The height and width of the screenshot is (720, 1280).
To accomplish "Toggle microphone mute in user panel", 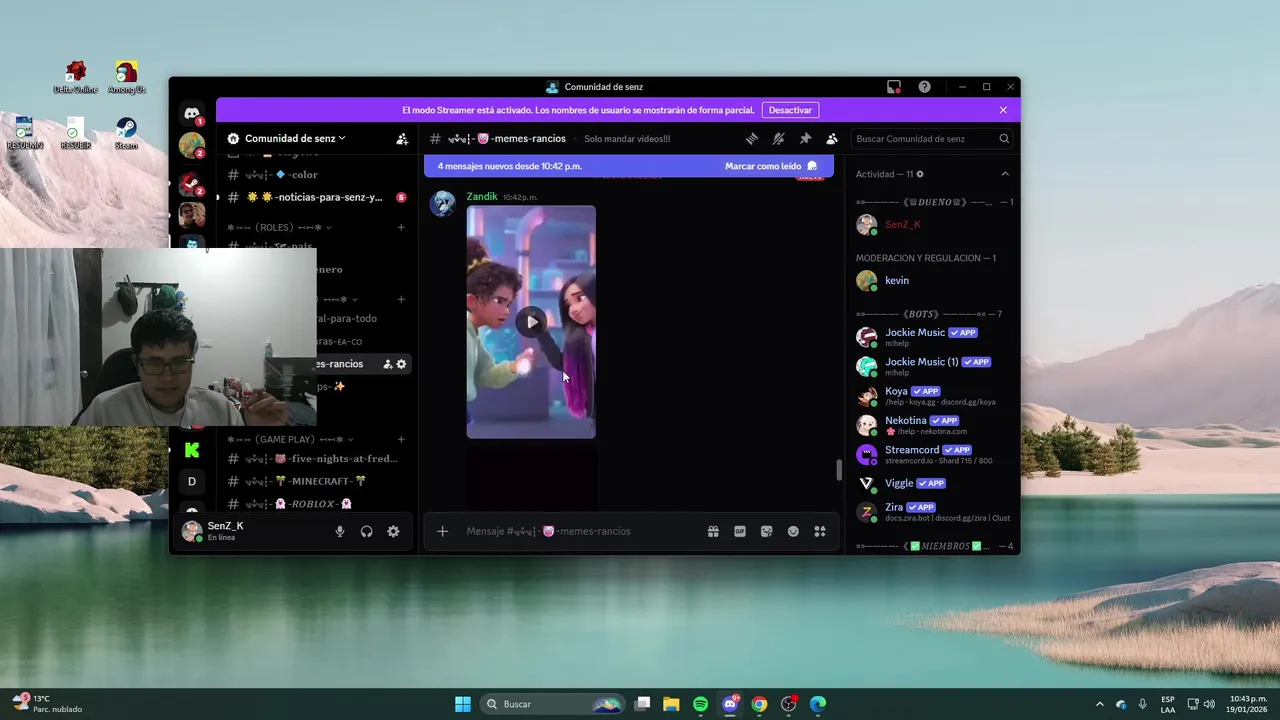I will [340, 532].
